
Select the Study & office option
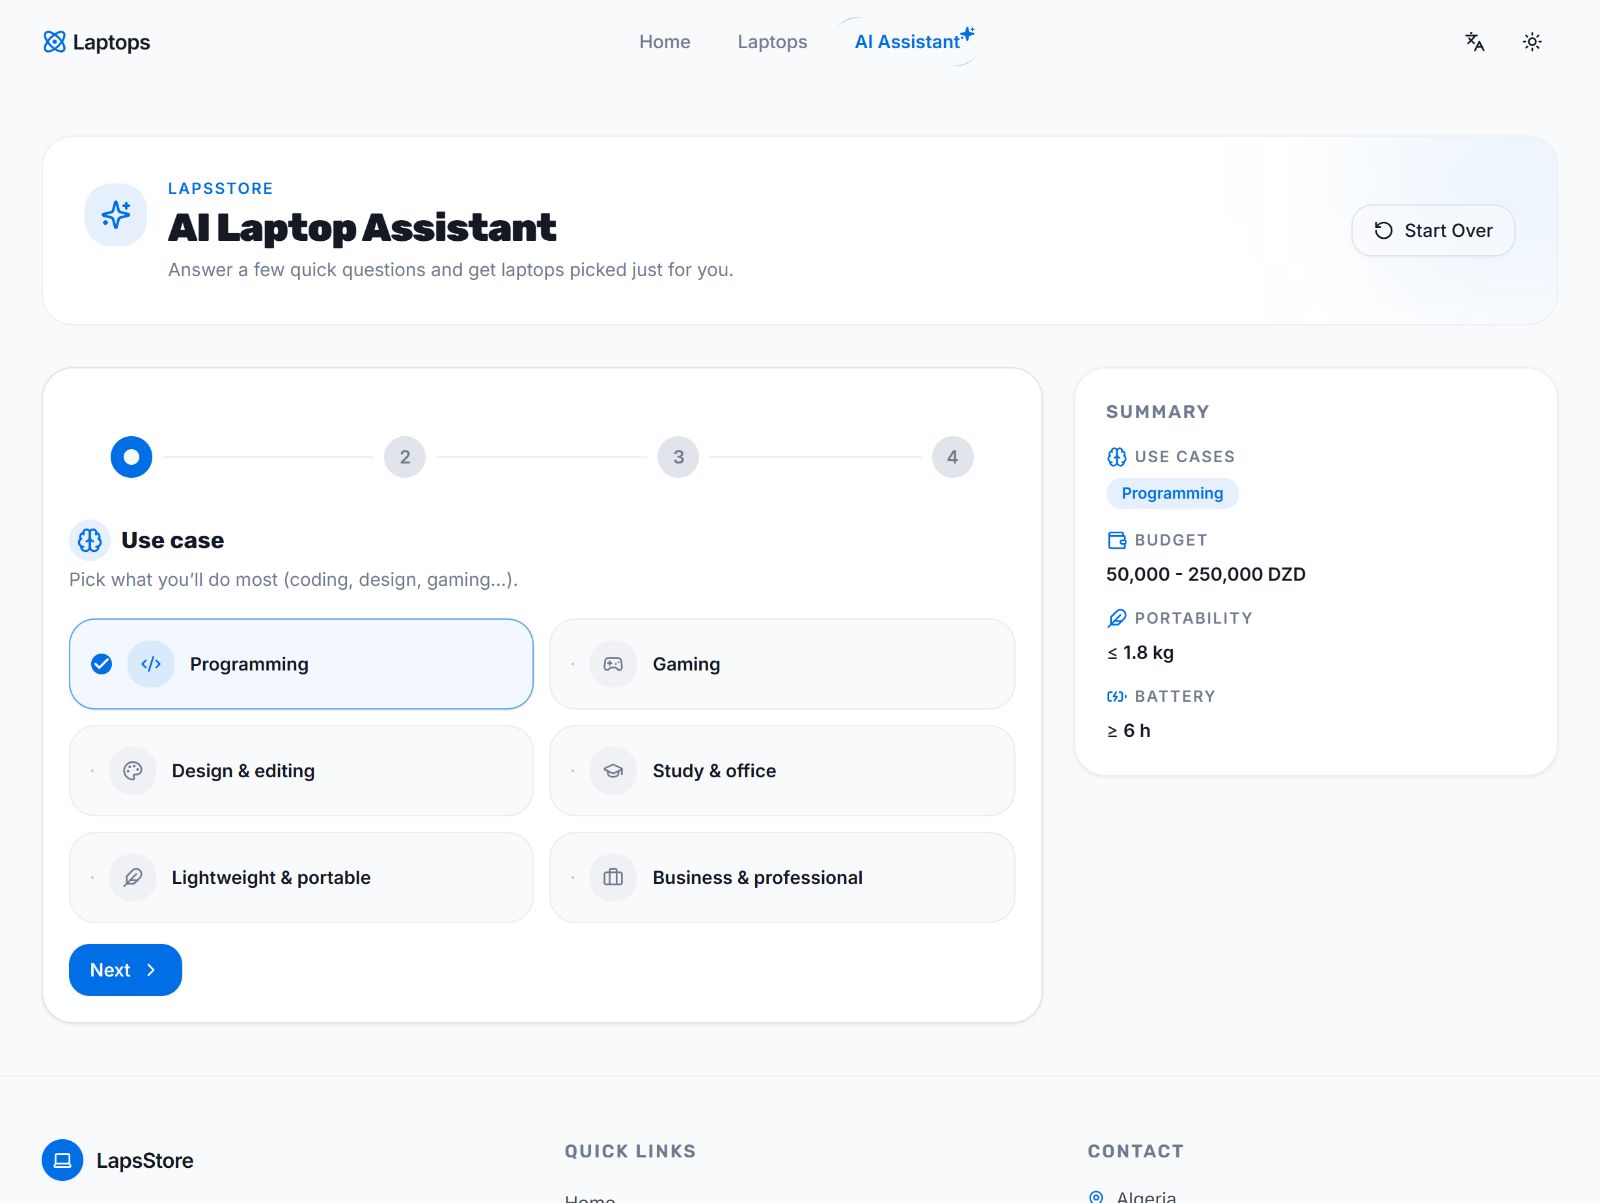pos(782,771)
